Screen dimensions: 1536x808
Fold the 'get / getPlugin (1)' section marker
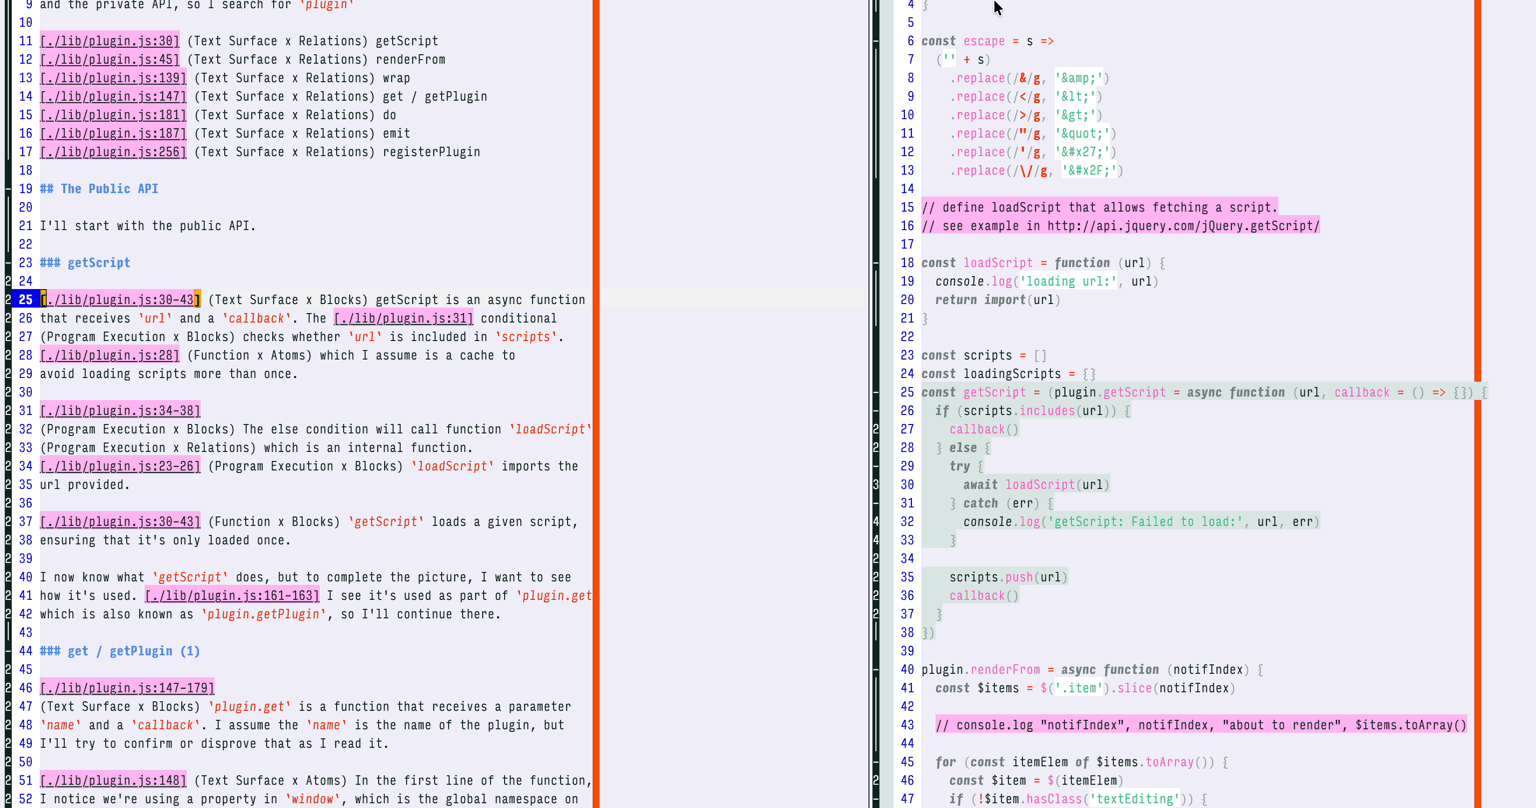coord(8,651)
